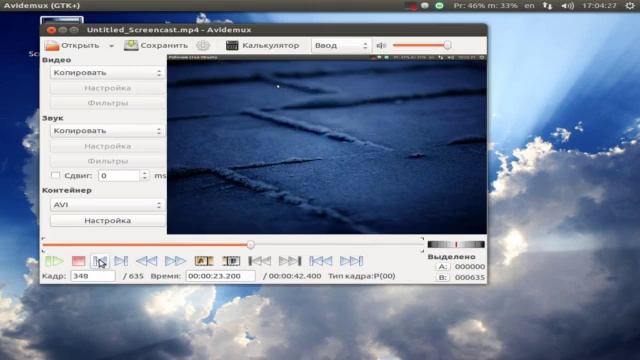
Task: Click the green Play button
Action: [x=54, y=261]
